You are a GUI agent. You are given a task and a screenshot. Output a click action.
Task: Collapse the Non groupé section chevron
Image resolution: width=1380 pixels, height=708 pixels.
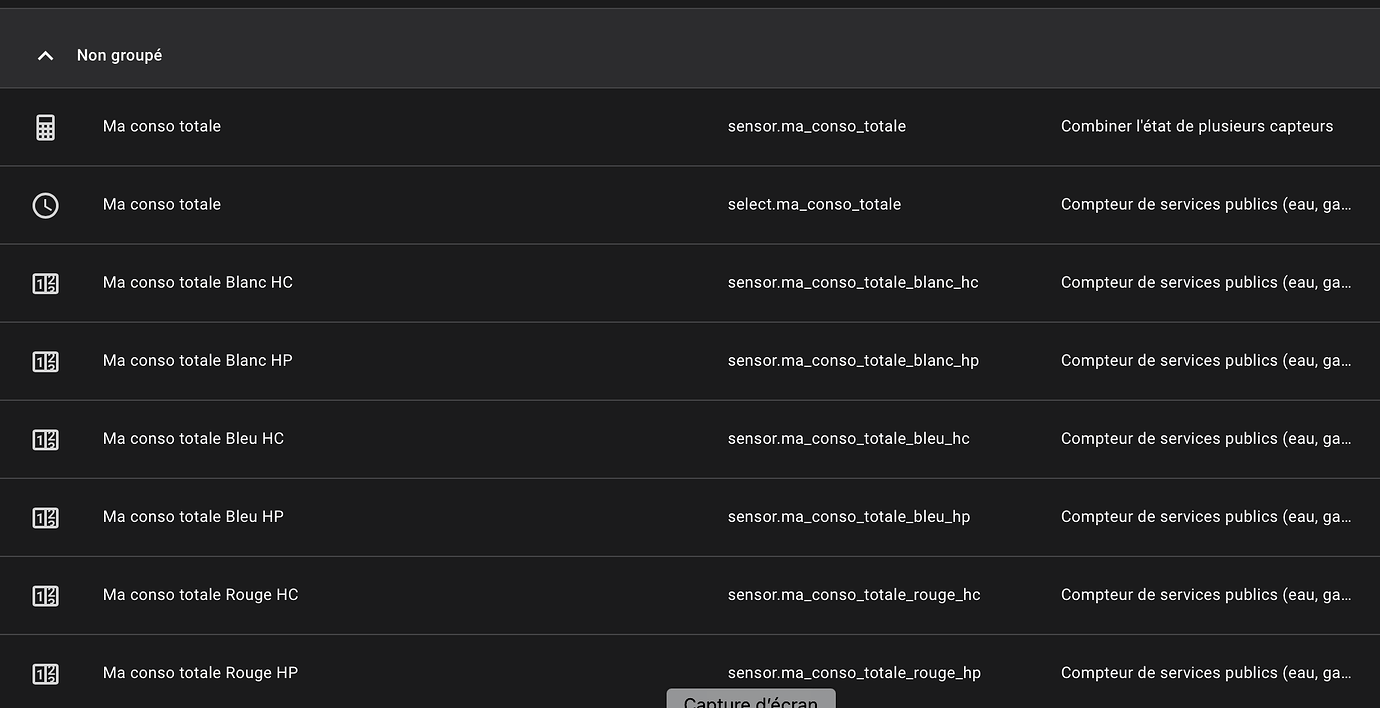coord(45,56)
